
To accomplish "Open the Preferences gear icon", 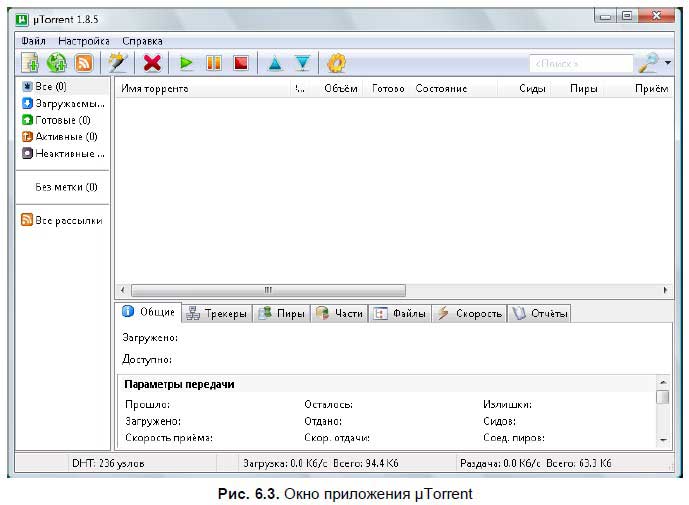I will [x=337, y=63].
